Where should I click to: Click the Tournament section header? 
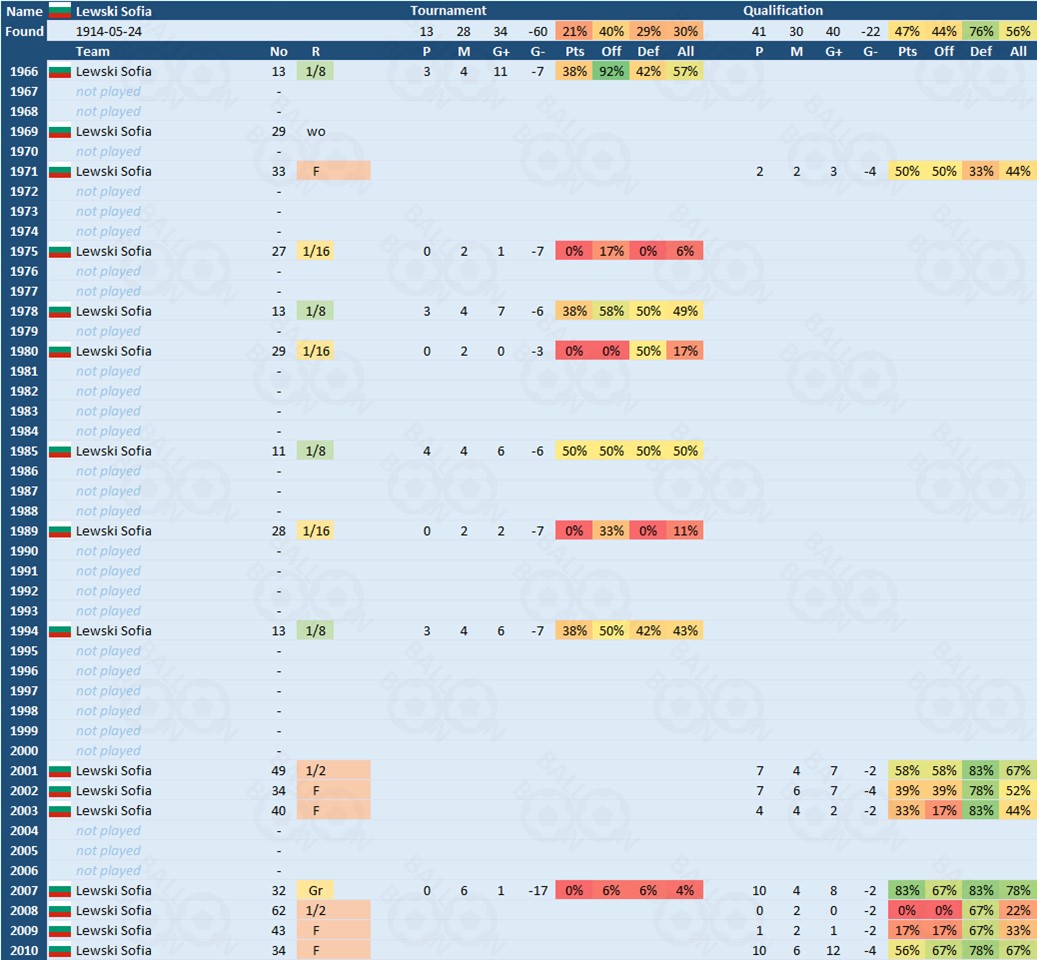448,11
